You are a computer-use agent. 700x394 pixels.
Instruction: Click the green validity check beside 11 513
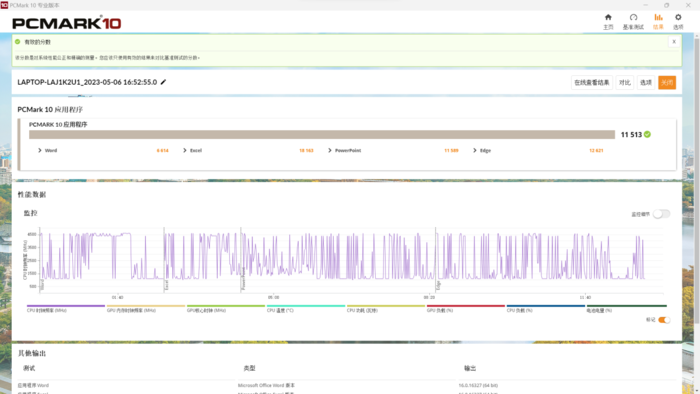pyautogui.click(x=647, y=134)
